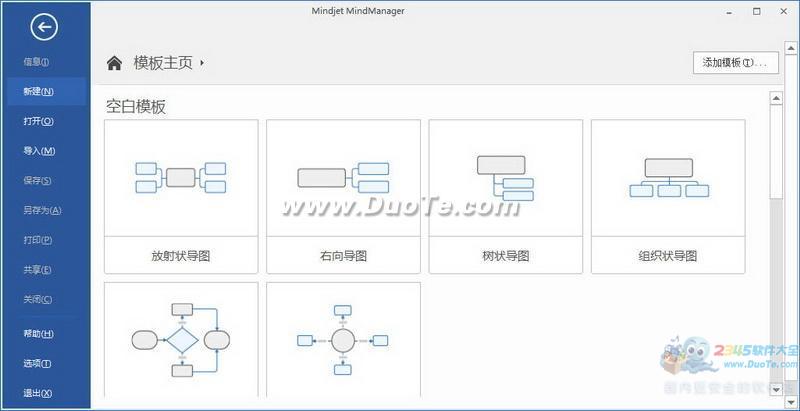The width and height of the screenshot is (800, 411).
Task: Open the 帮助 menu item
Action: pos(38,334)
